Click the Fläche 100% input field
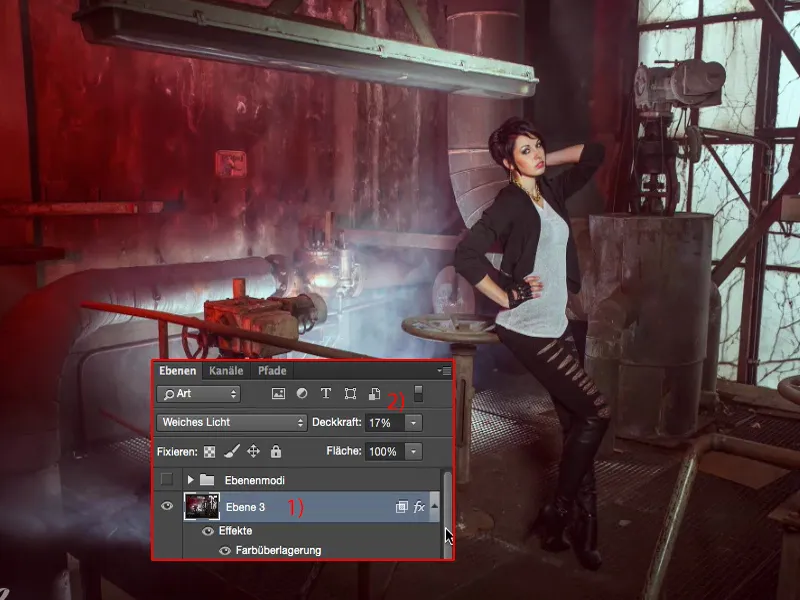This screenshot has height=600, width=800. pos(385,452)
